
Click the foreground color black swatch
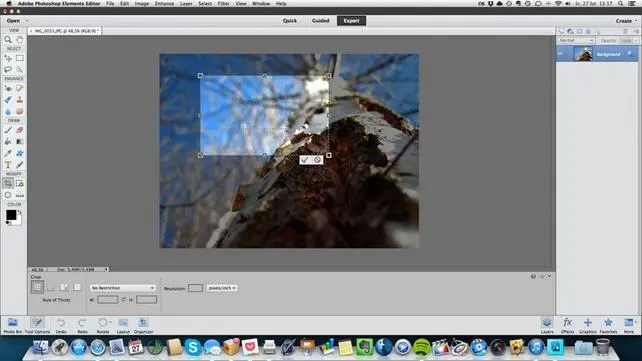click(x=11, y=214)
